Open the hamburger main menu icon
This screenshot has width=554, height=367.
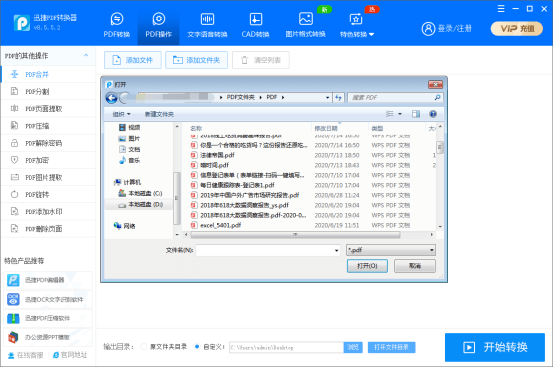(x=501, y=9)
